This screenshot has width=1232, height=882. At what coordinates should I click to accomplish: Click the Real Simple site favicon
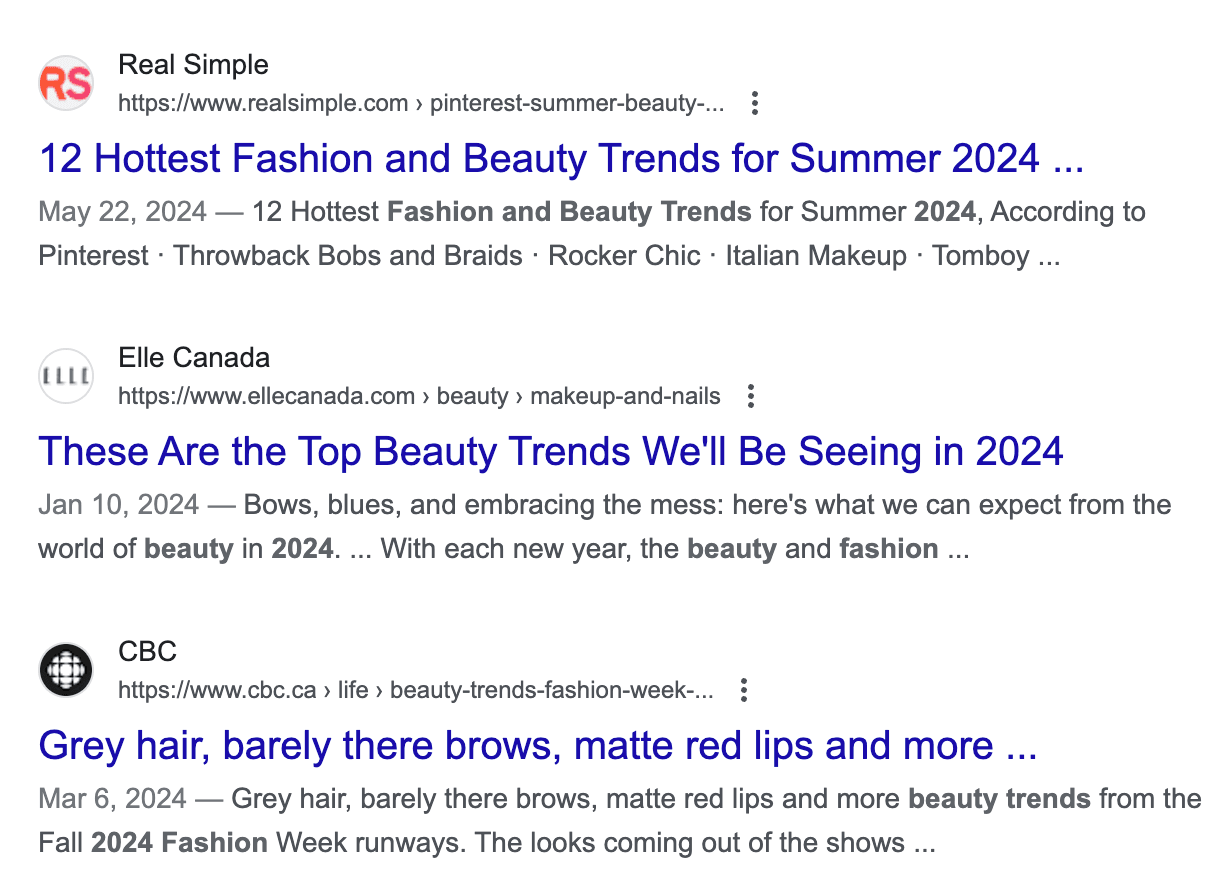pyautogui.click(x=65, y=83)
